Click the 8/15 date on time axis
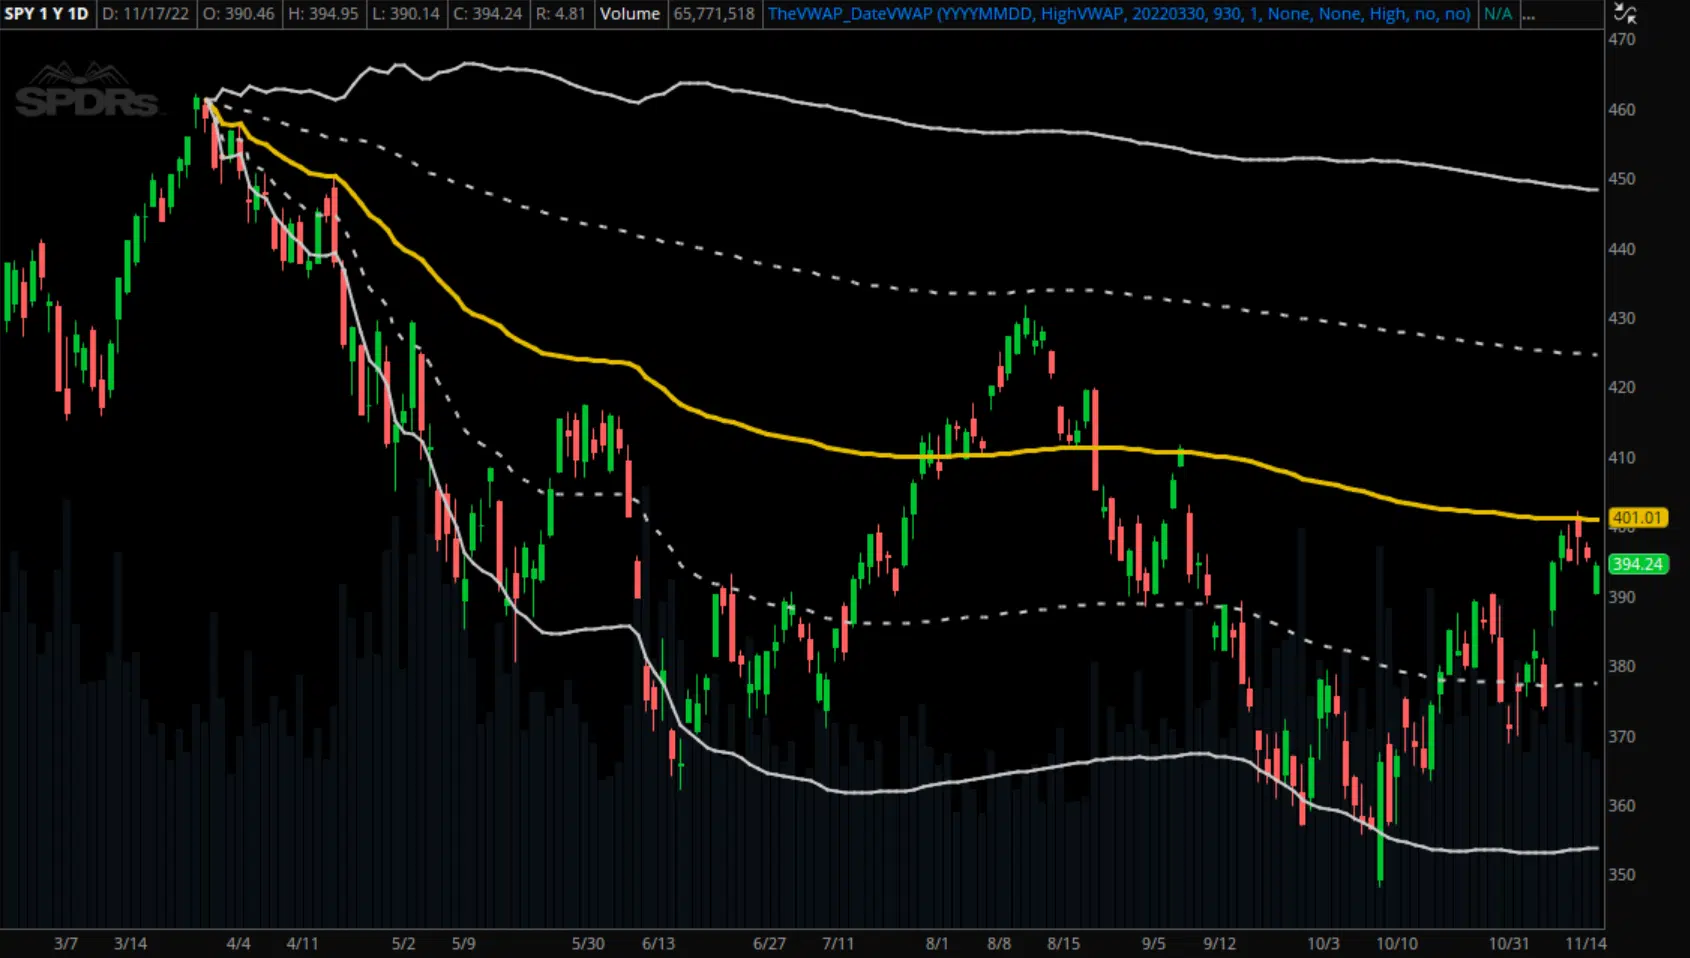1690x958 pixels. (1064, 943)
